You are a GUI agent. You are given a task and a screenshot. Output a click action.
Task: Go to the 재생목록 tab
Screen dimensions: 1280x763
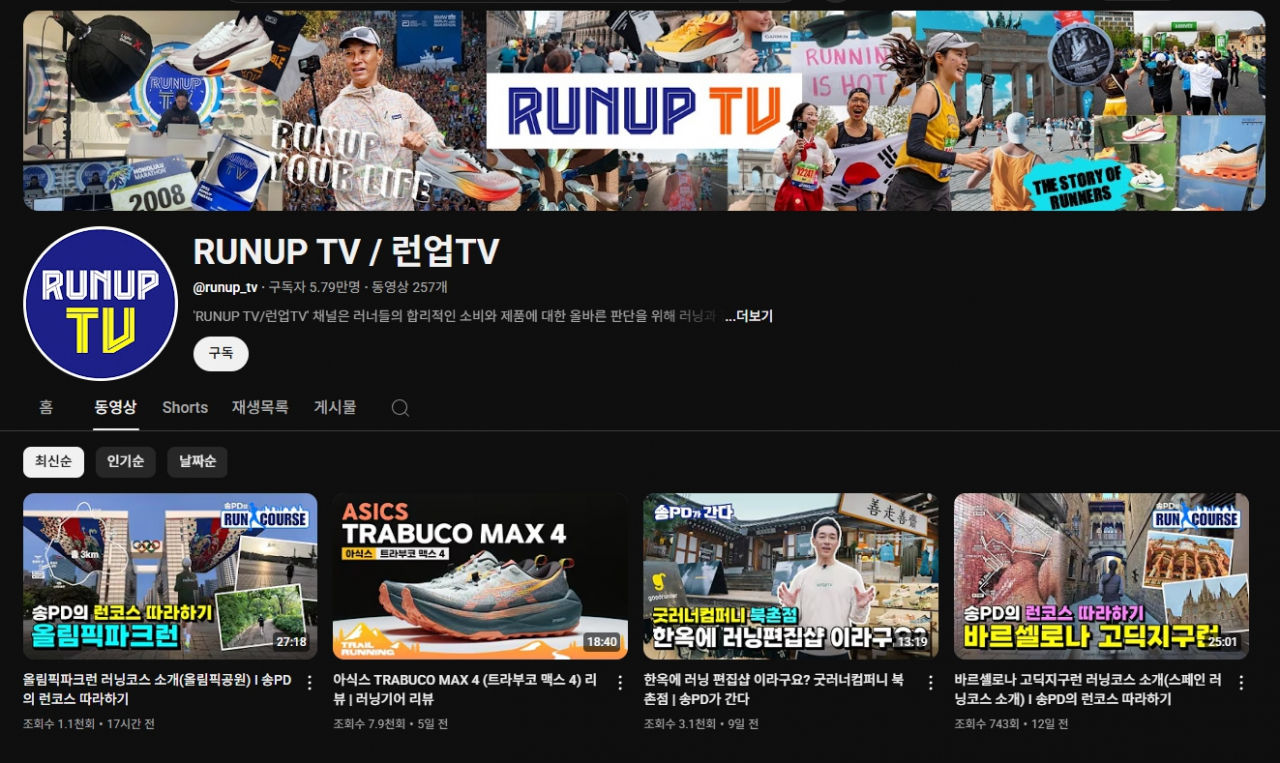(260, 407)
